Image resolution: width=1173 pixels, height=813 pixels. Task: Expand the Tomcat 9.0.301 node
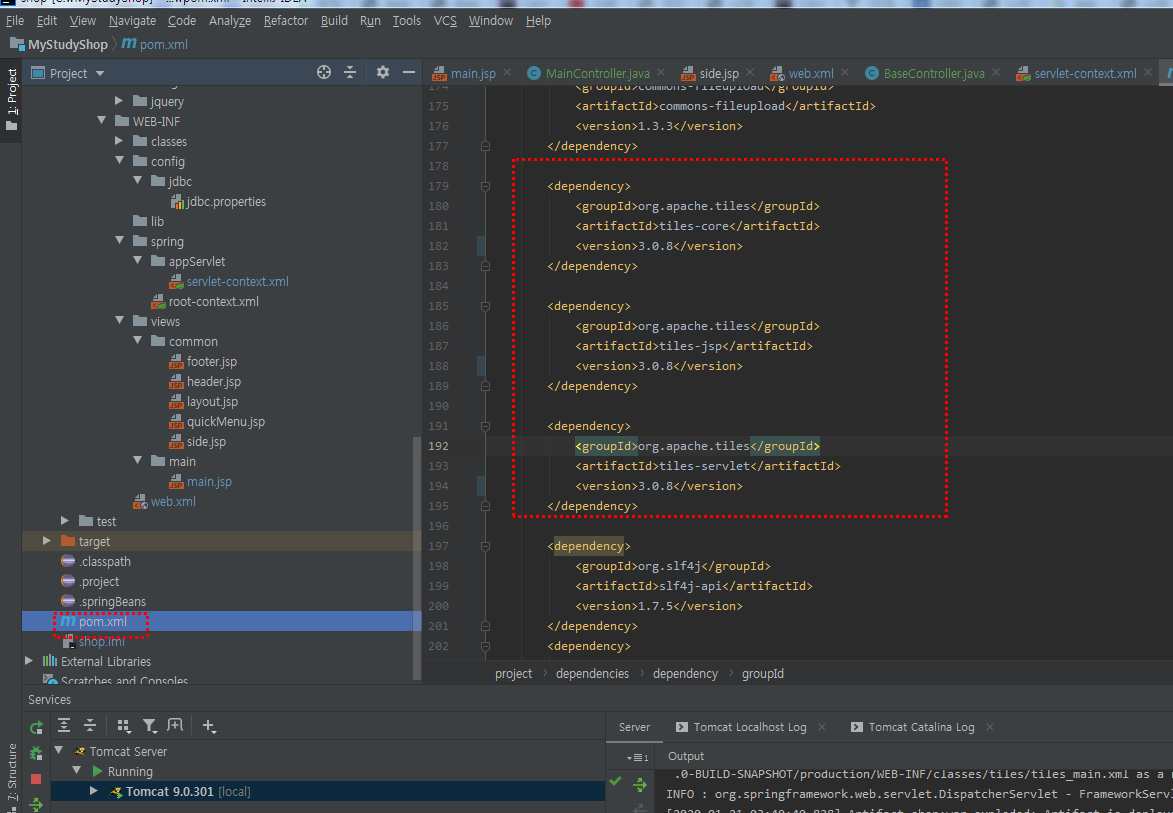pyautogui.click(x=94, y=791)
